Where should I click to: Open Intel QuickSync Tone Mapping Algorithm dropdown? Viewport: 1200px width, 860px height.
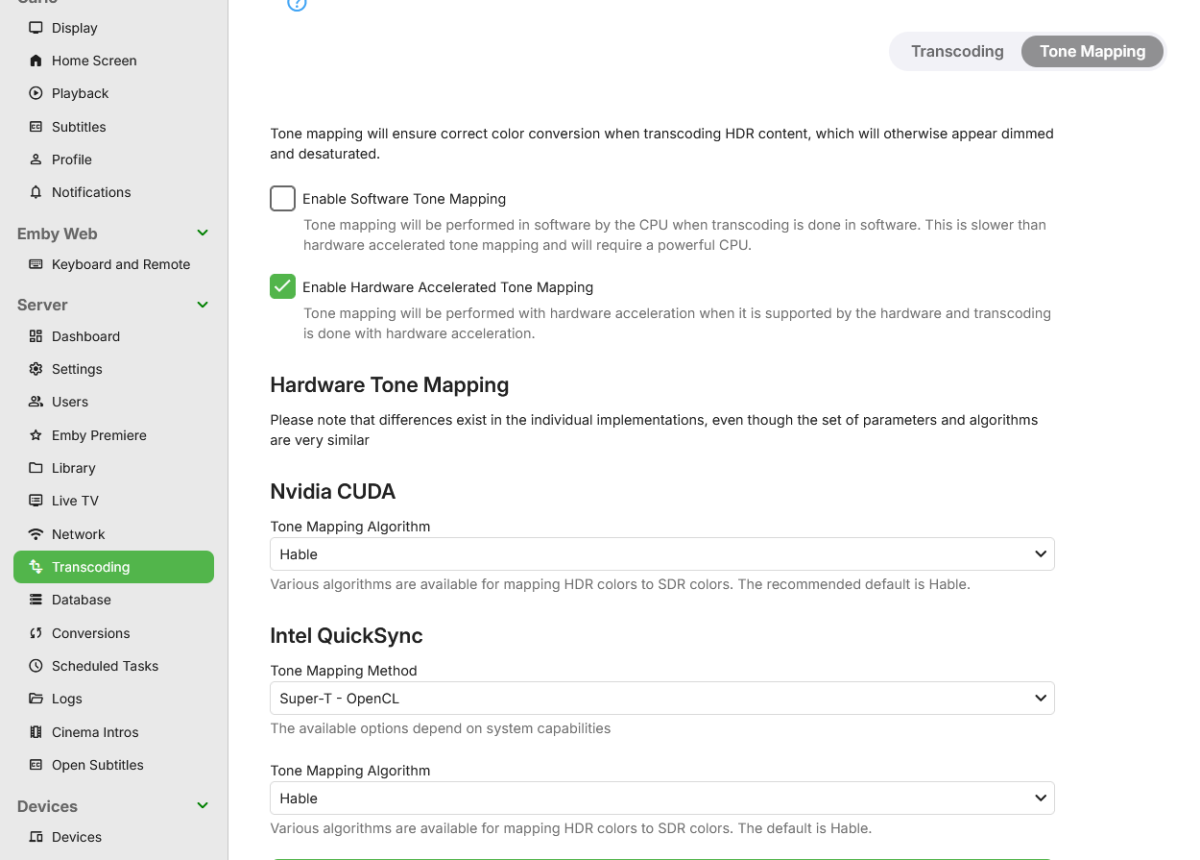[x=661, y=798]
